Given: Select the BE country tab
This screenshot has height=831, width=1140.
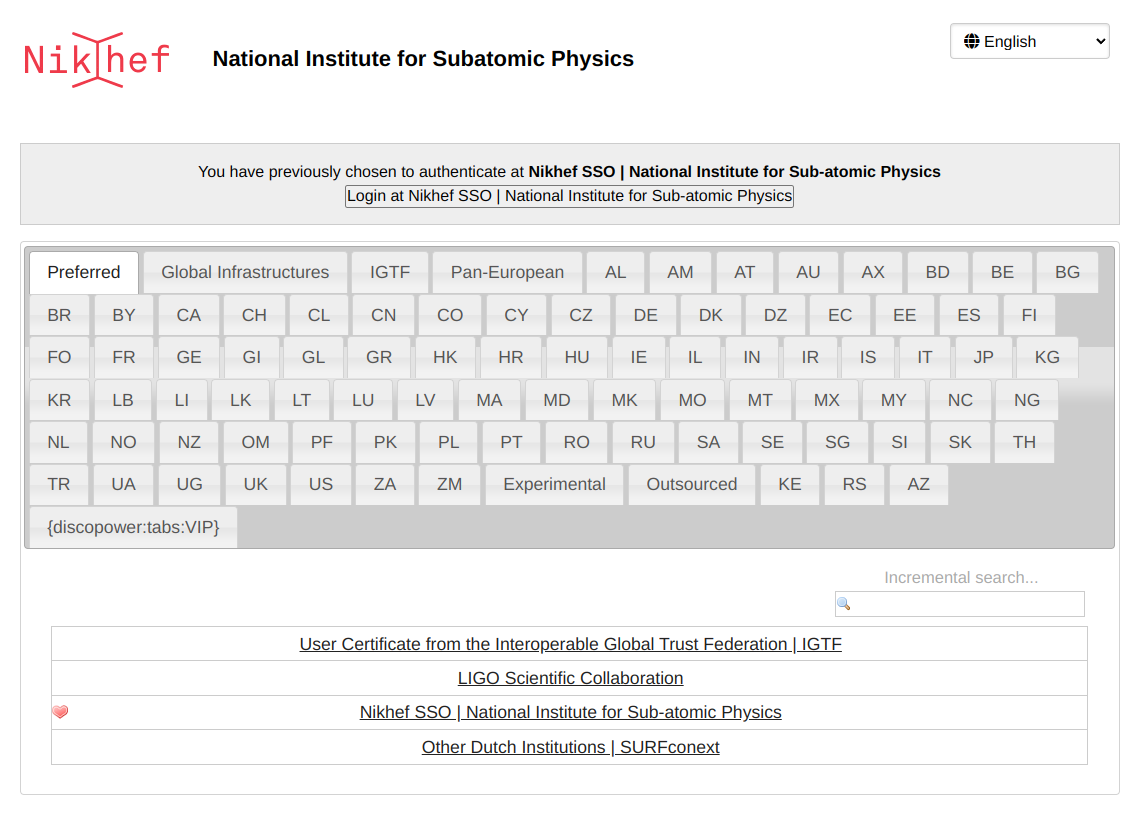Looking at the screenshot, I should pyautogui.click(x=1002, y=273).
